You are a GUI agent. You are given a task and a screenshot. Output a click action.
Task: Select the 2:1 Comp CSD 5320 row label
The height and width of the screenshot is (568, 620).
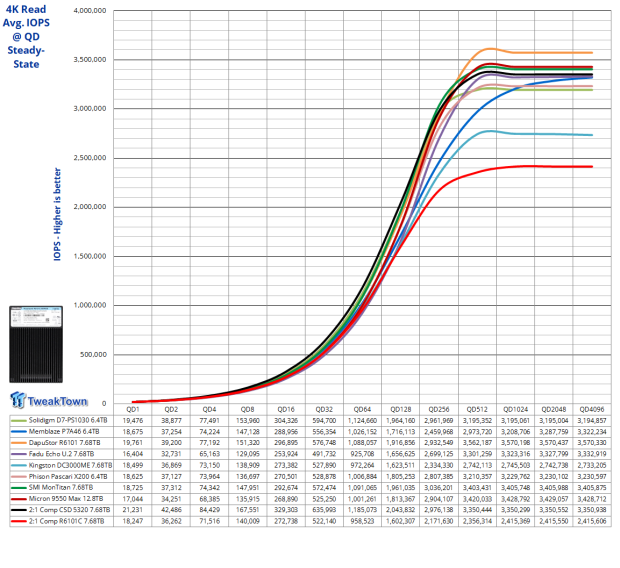click(68, 505)
